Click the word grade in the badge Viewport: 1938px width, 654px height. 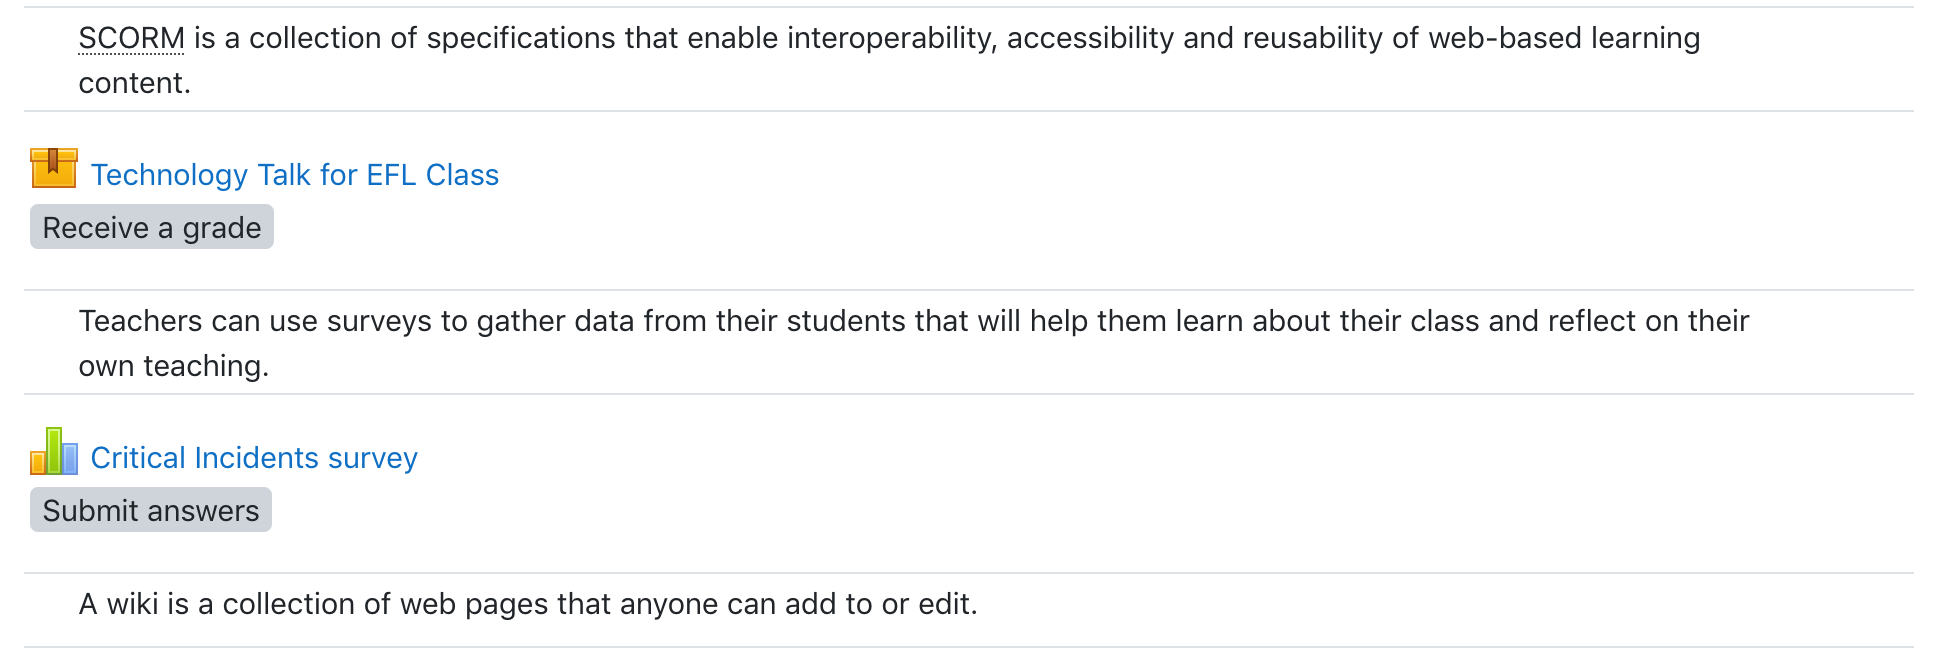pos(222,228)
